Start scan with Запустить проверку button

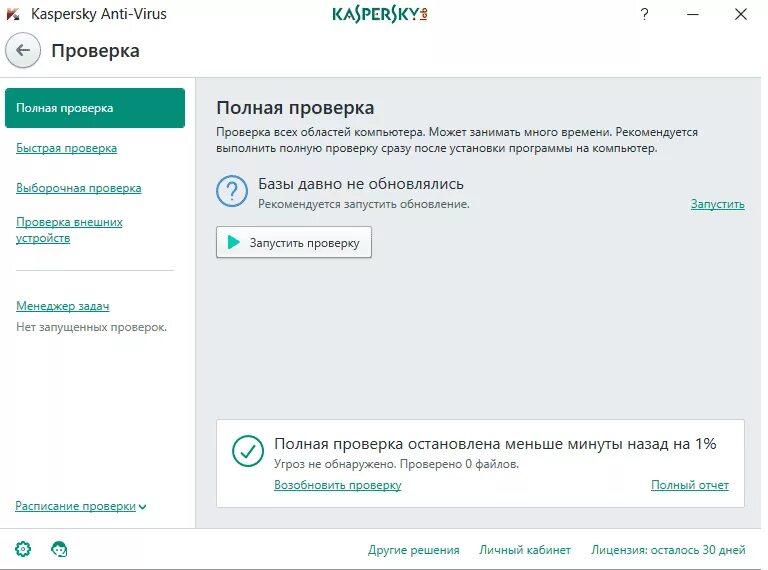(x=294, y=242)
